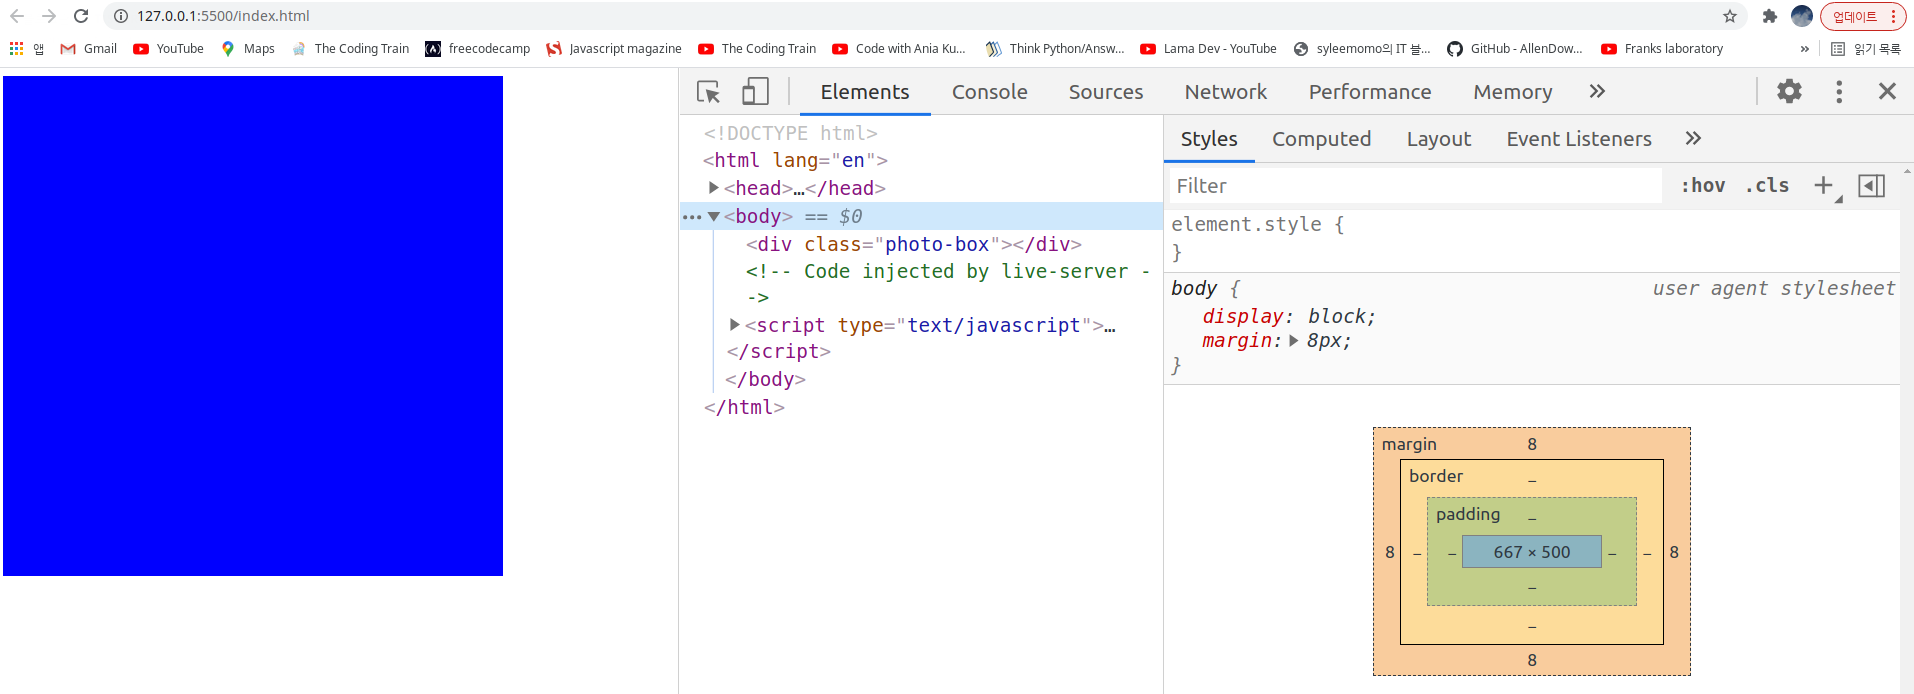Select the Computed sidebar tab
This screenshot has height=694, width=1914.
(1321, 139)
